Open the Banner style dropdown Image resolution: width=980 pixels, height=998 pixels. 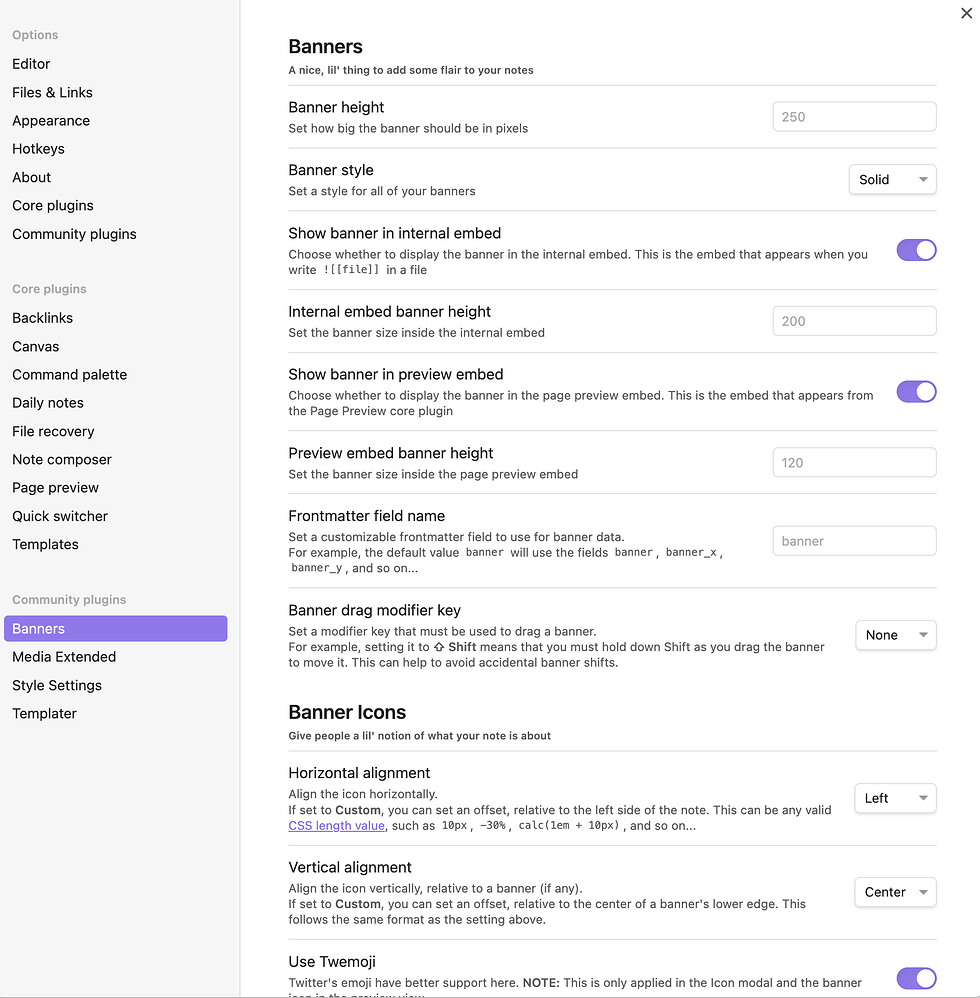(891, 179)
